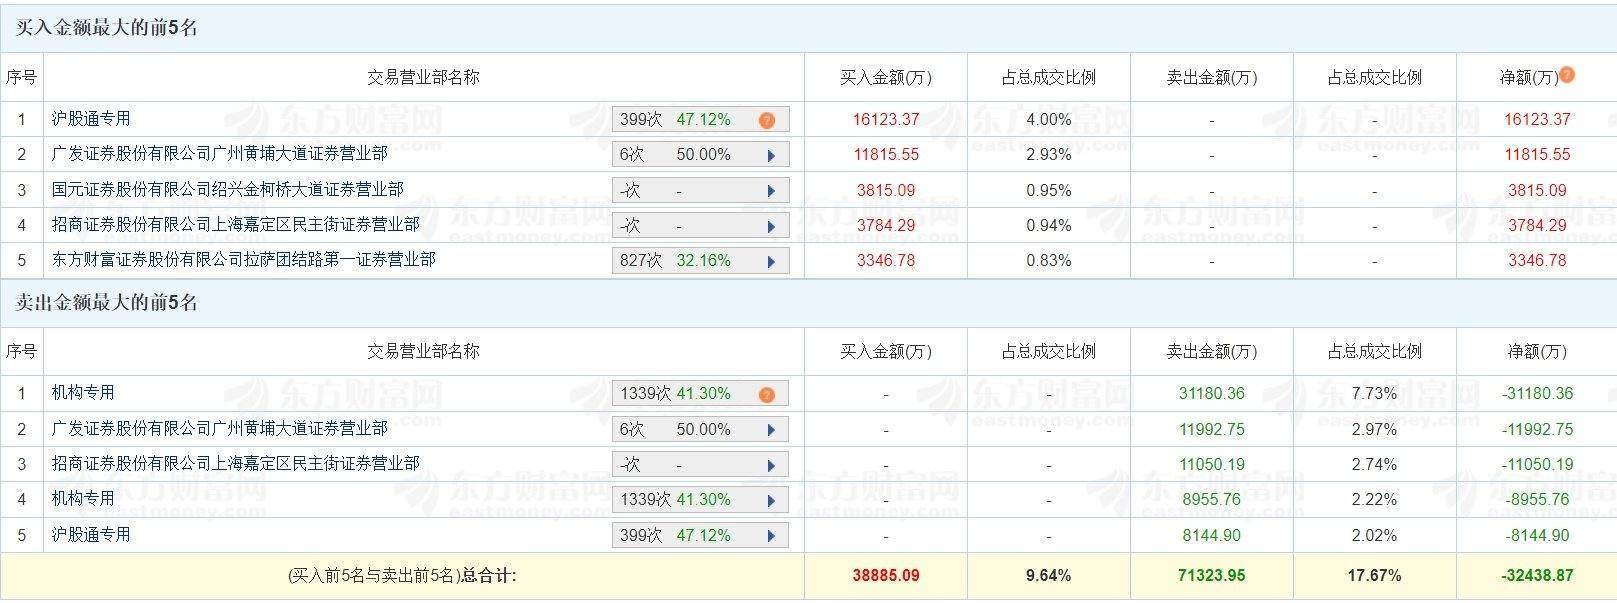This screenshot has height=603, width=1617.
Task: Open 沪股通专用 link in buy table
Action: tap(91, 118)
